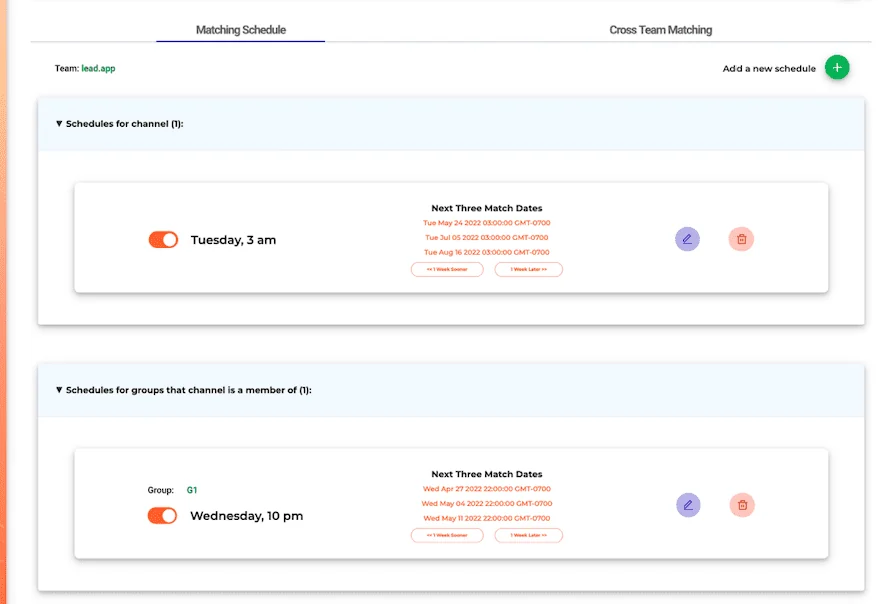878x604 pixels.
Task: Click the Tuesday, 3 am schedule title
Action: [x=233, y=240]
